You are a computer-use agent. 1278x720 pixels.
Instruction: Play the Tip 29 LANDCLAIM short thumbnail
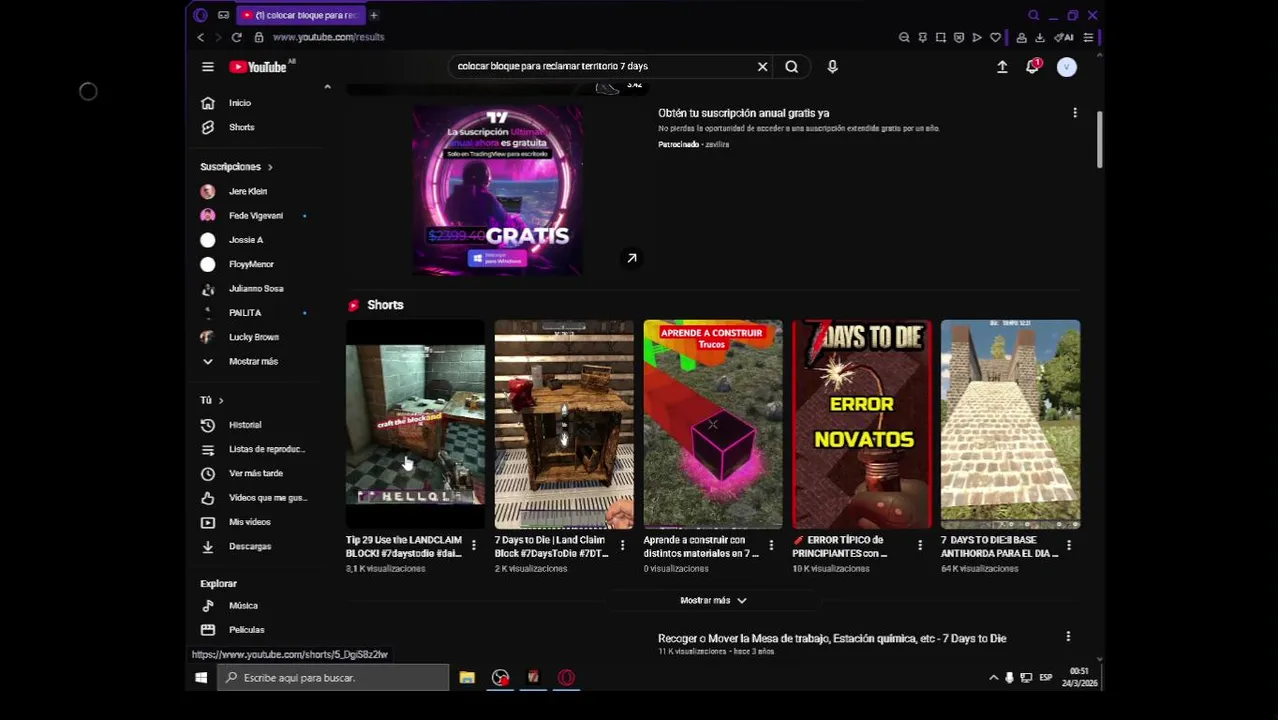coord(415,424)
